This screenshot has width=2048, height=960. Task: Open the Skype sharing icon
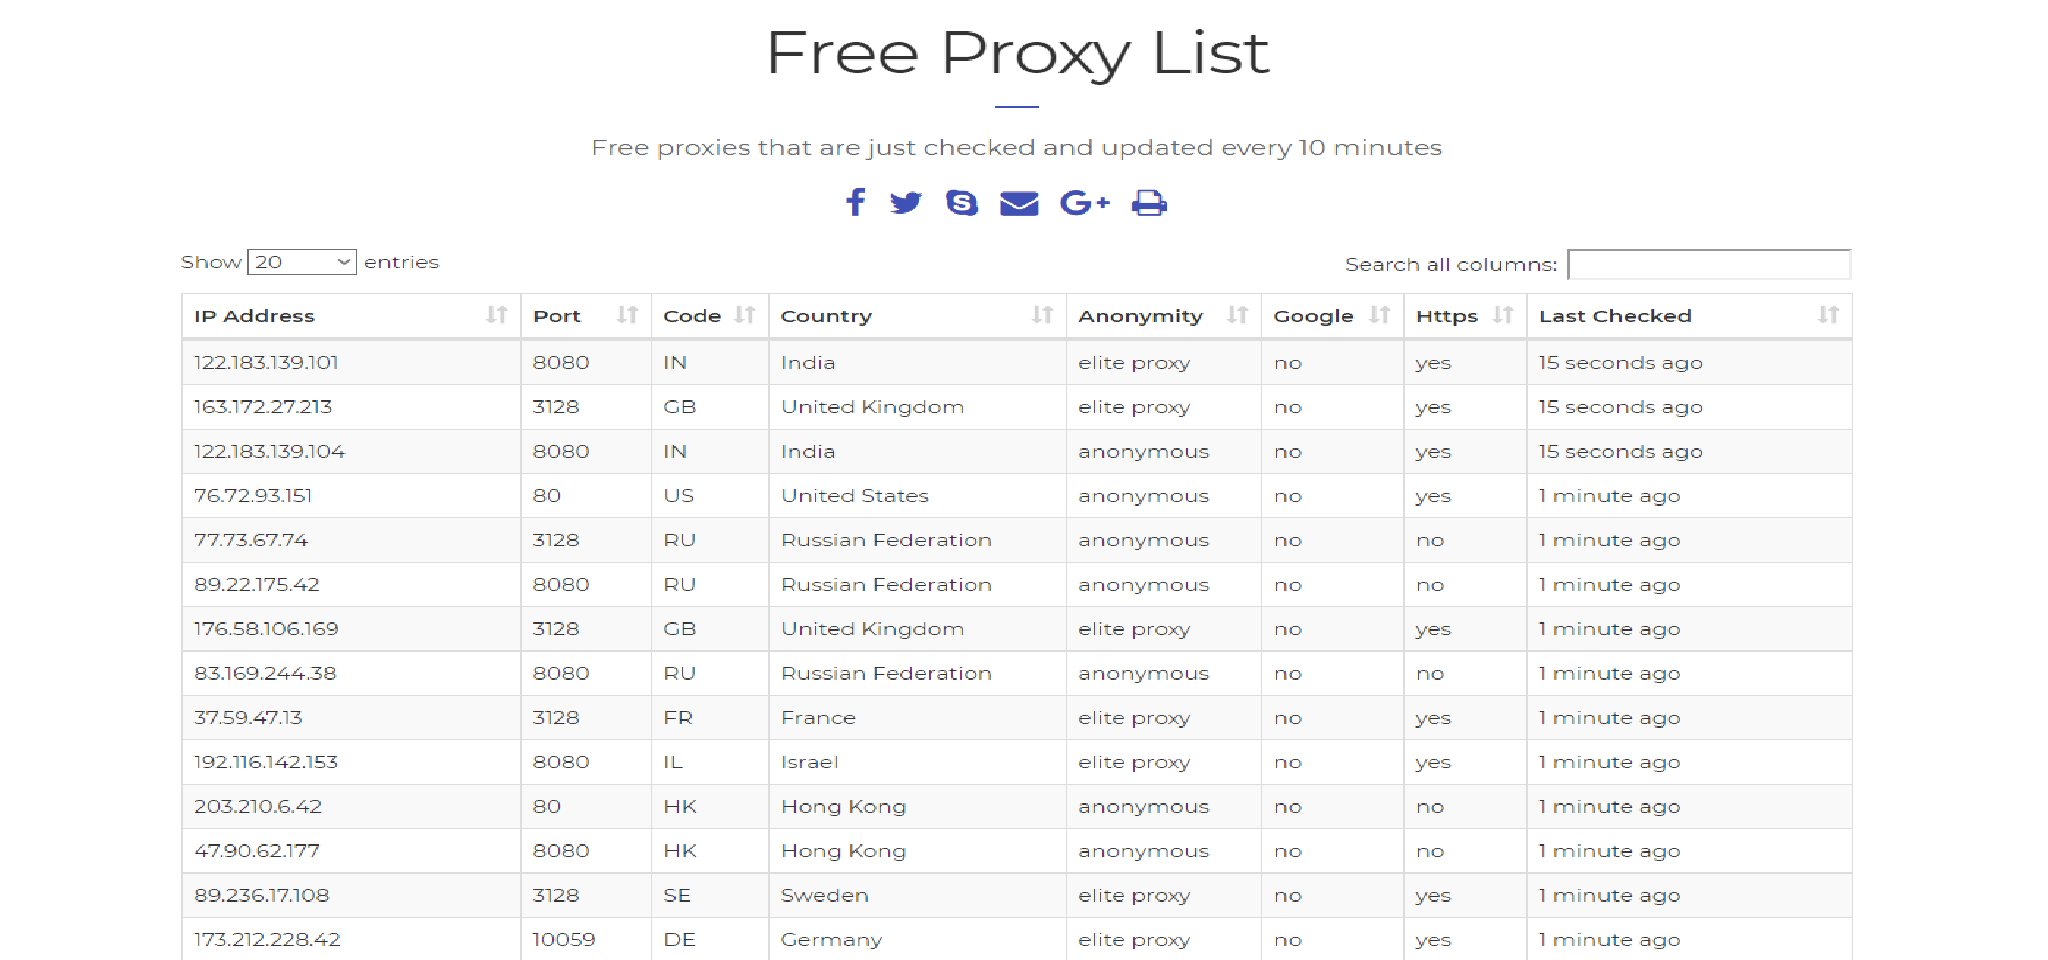962,202
